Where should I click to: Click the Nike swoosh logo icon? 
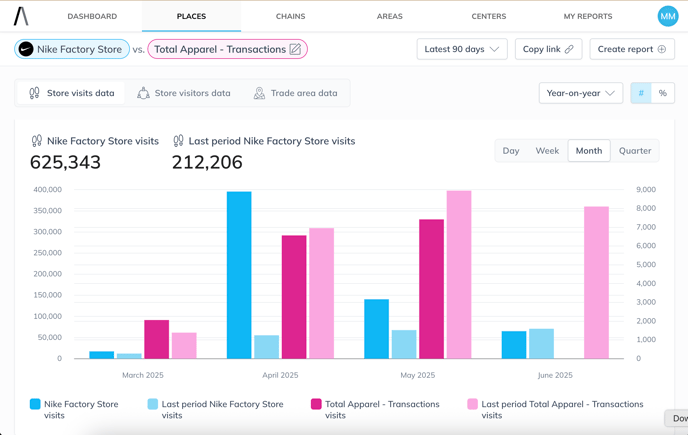tap(26, 49)
